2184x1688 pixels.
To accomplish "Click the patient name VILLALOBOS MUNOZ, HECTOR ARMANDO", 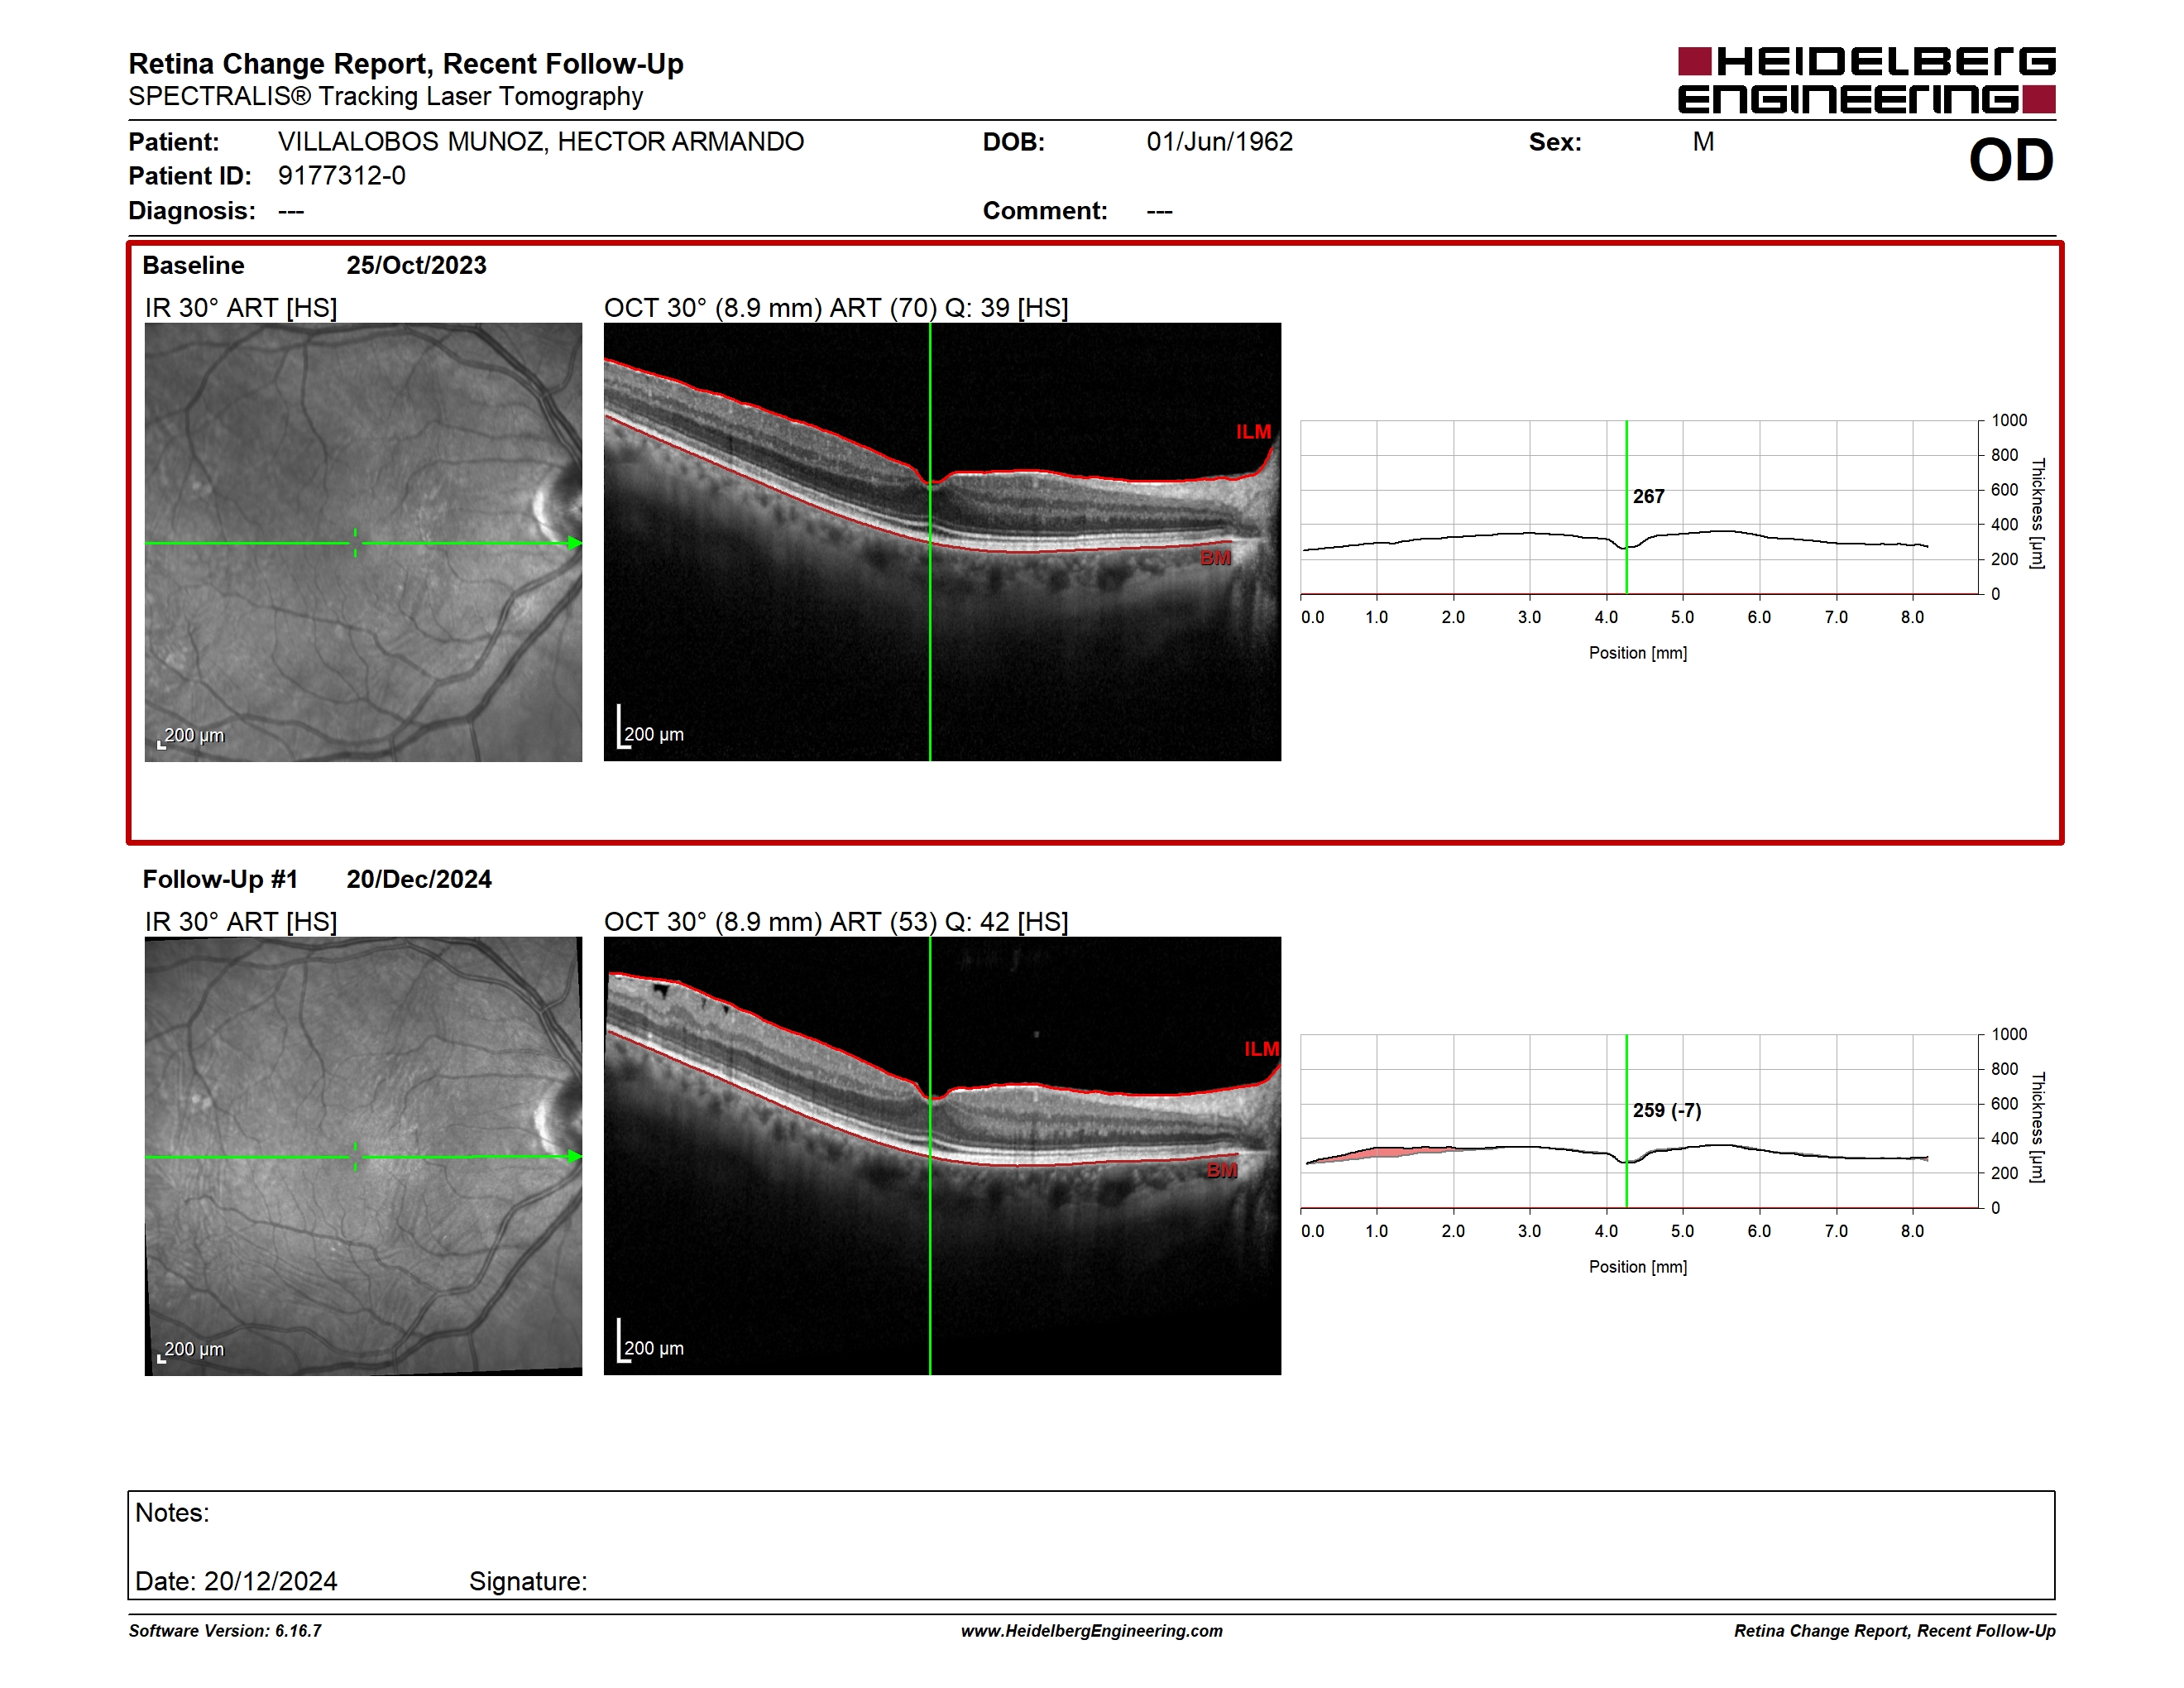I will (541, 142).
